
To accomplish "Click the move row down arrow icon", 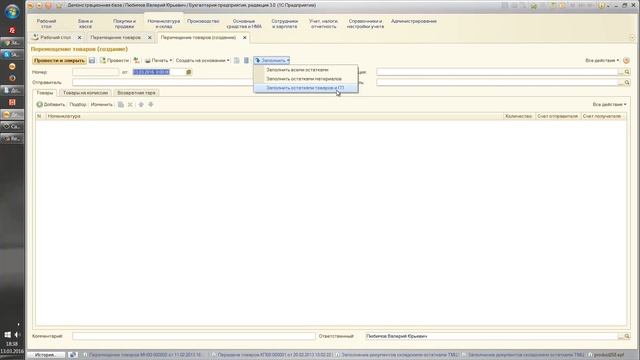I will tap(151, 104).
